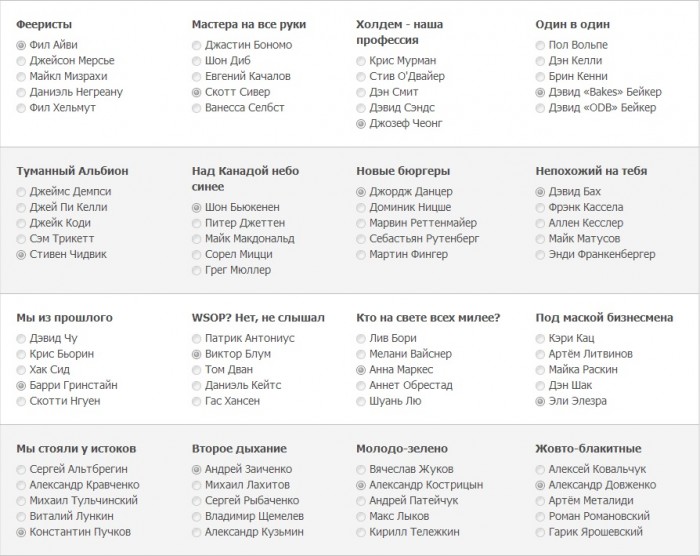Select Гарик Ярошевский option

click(x=541, y=531)
